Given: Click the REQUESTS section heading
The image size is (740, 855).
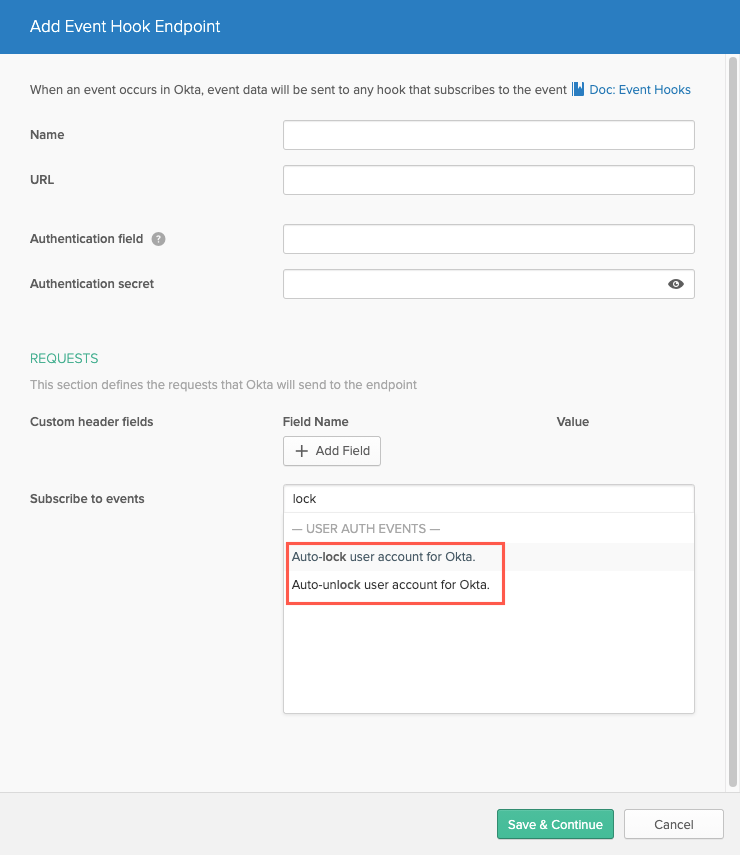Looking at the screenshot, I should pyautogui.click(x=64, y=358).
